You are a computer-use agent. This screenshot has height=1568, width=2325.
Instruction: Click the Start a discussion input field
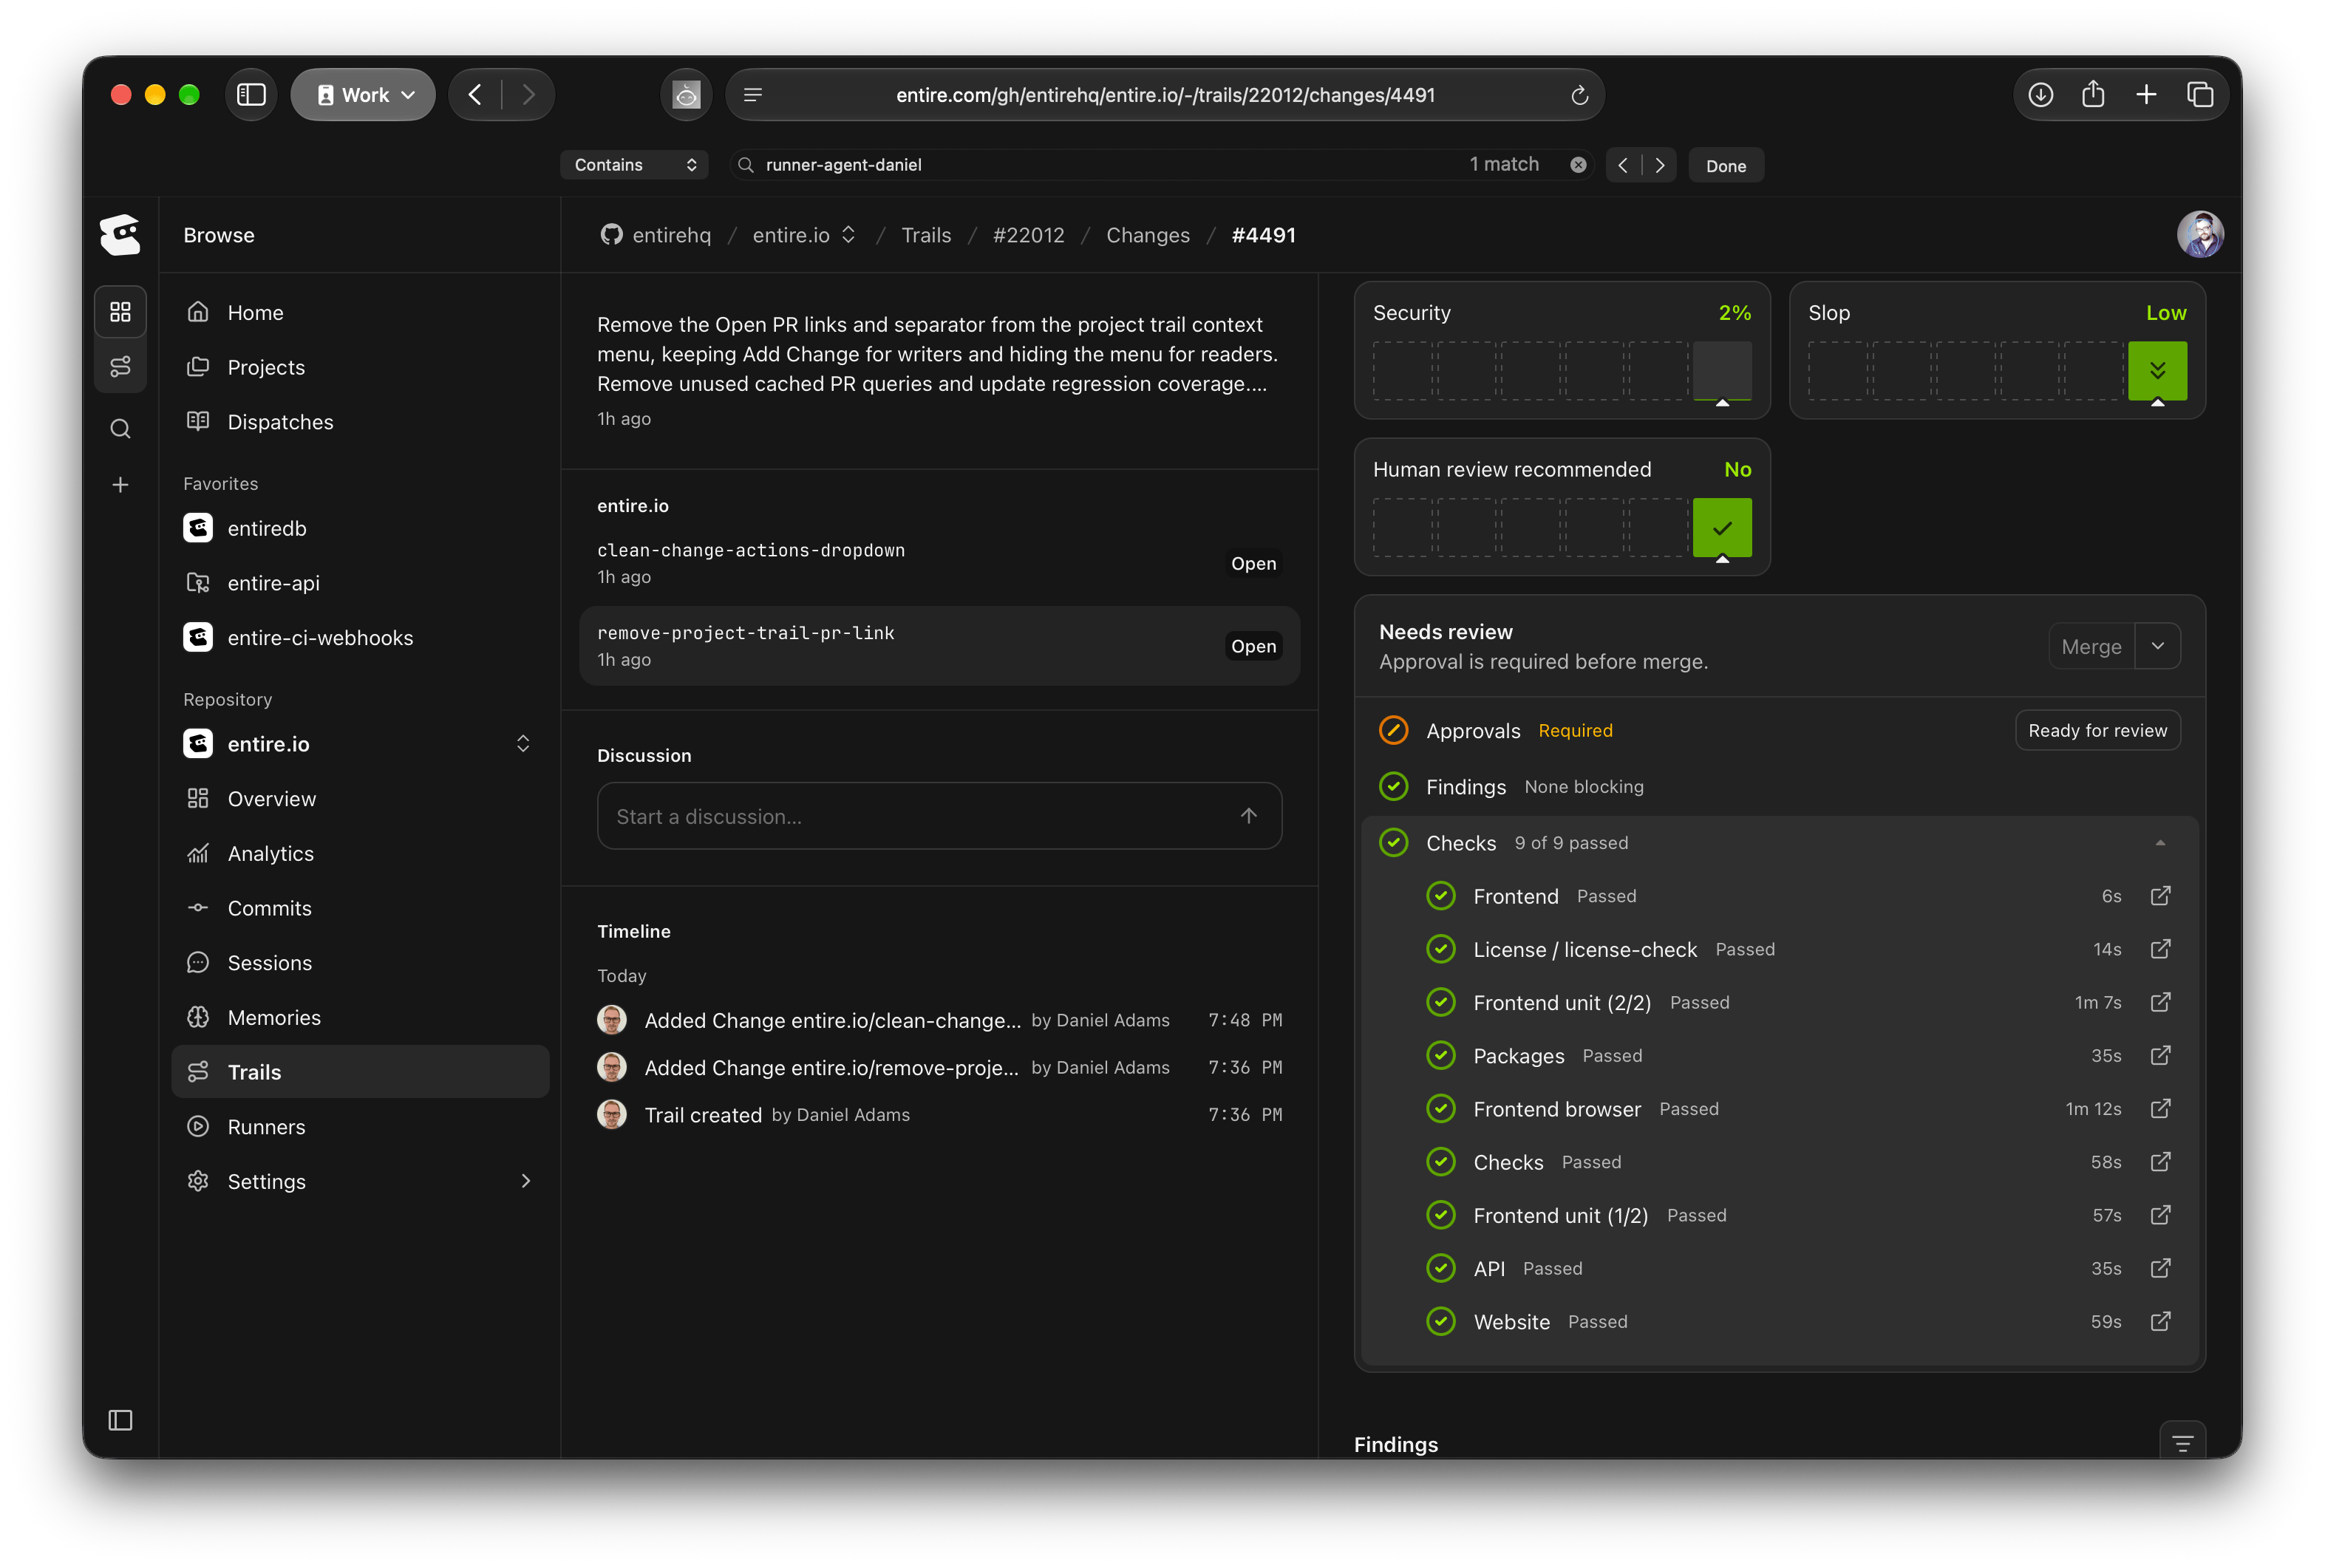[939, 816]
